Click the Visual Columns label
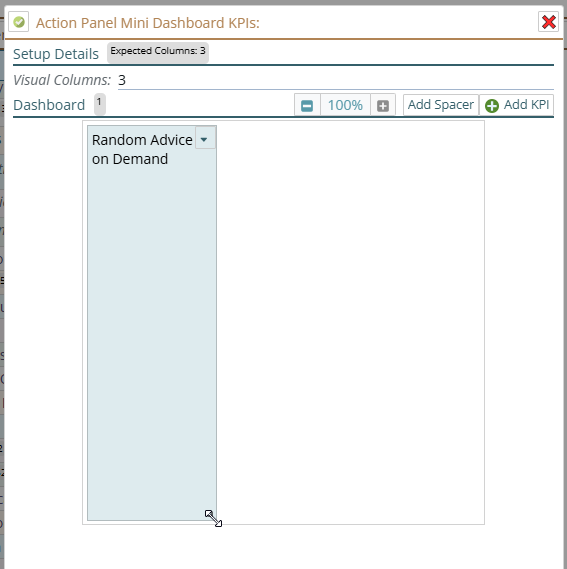 62,80
